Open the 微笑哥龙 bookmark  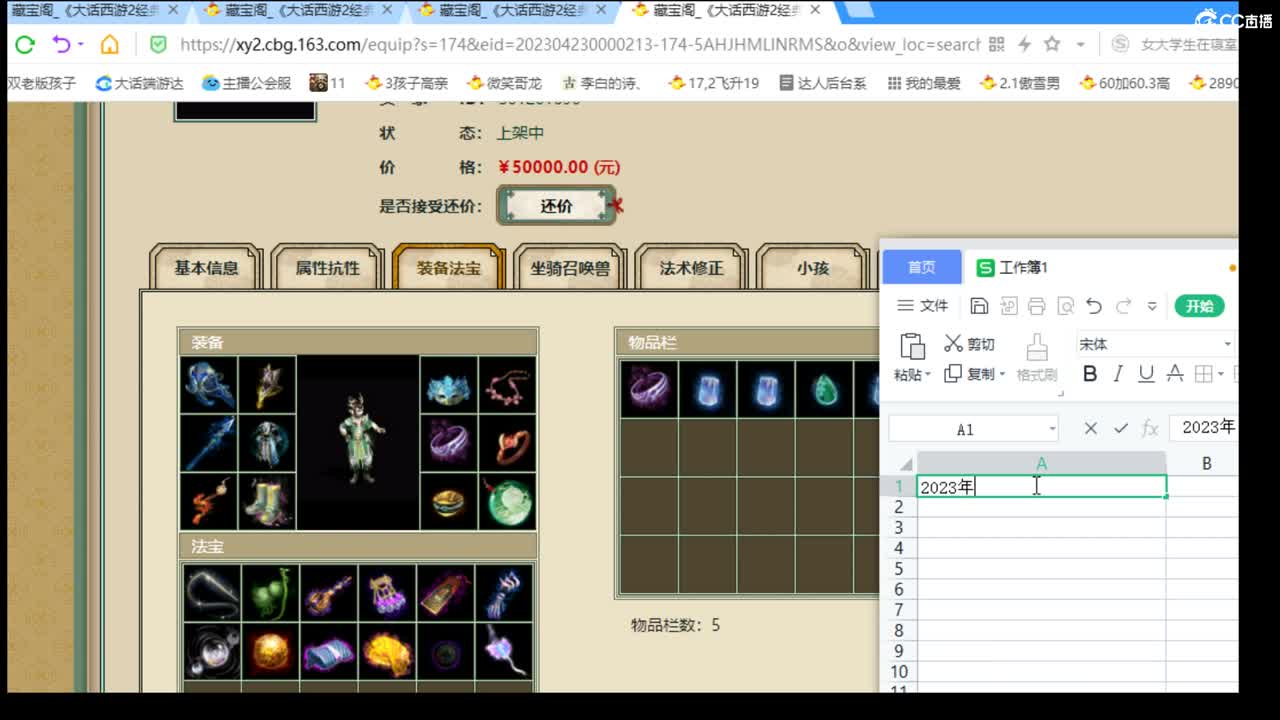(x=503, y=83)
